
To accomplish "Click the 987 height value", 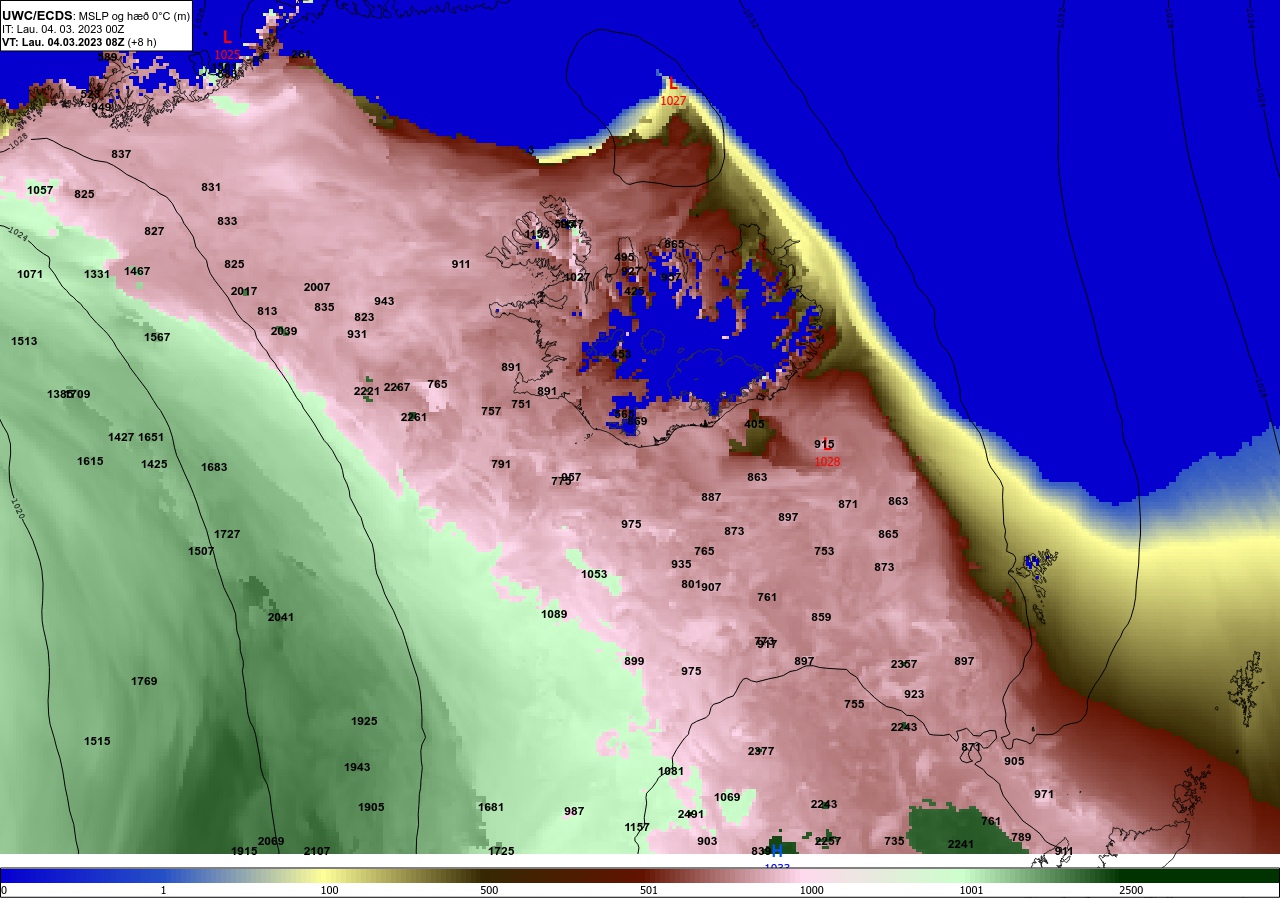I will pos(574,811).
